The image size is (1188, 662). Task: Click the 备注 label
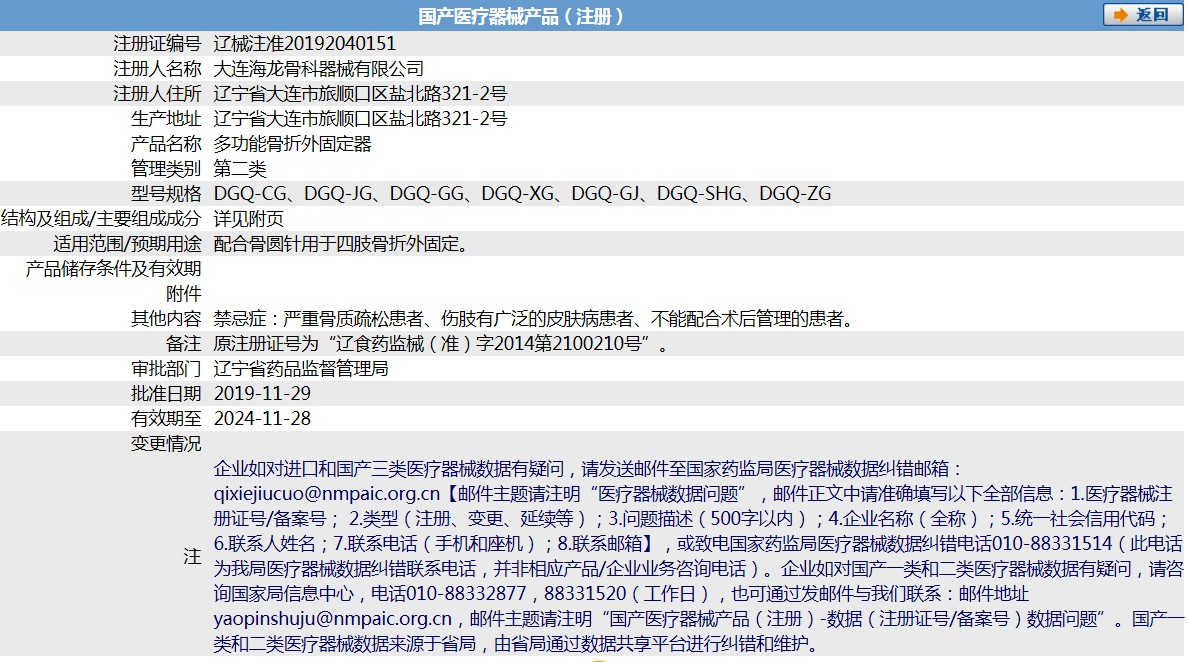pyautogui.click(x=183, y=344)
